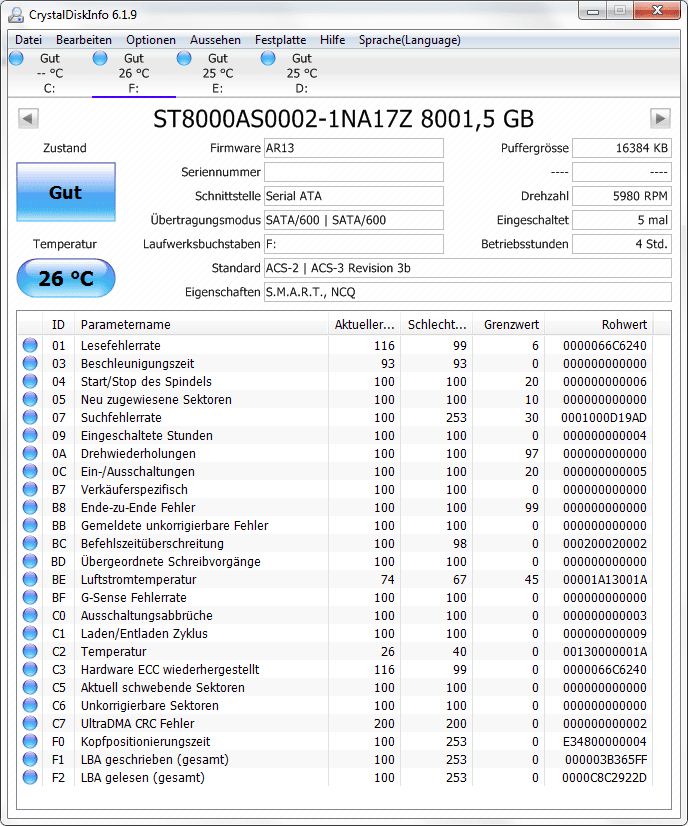Click the status orb for Verkäuferspezifisch row

[30, 489]
